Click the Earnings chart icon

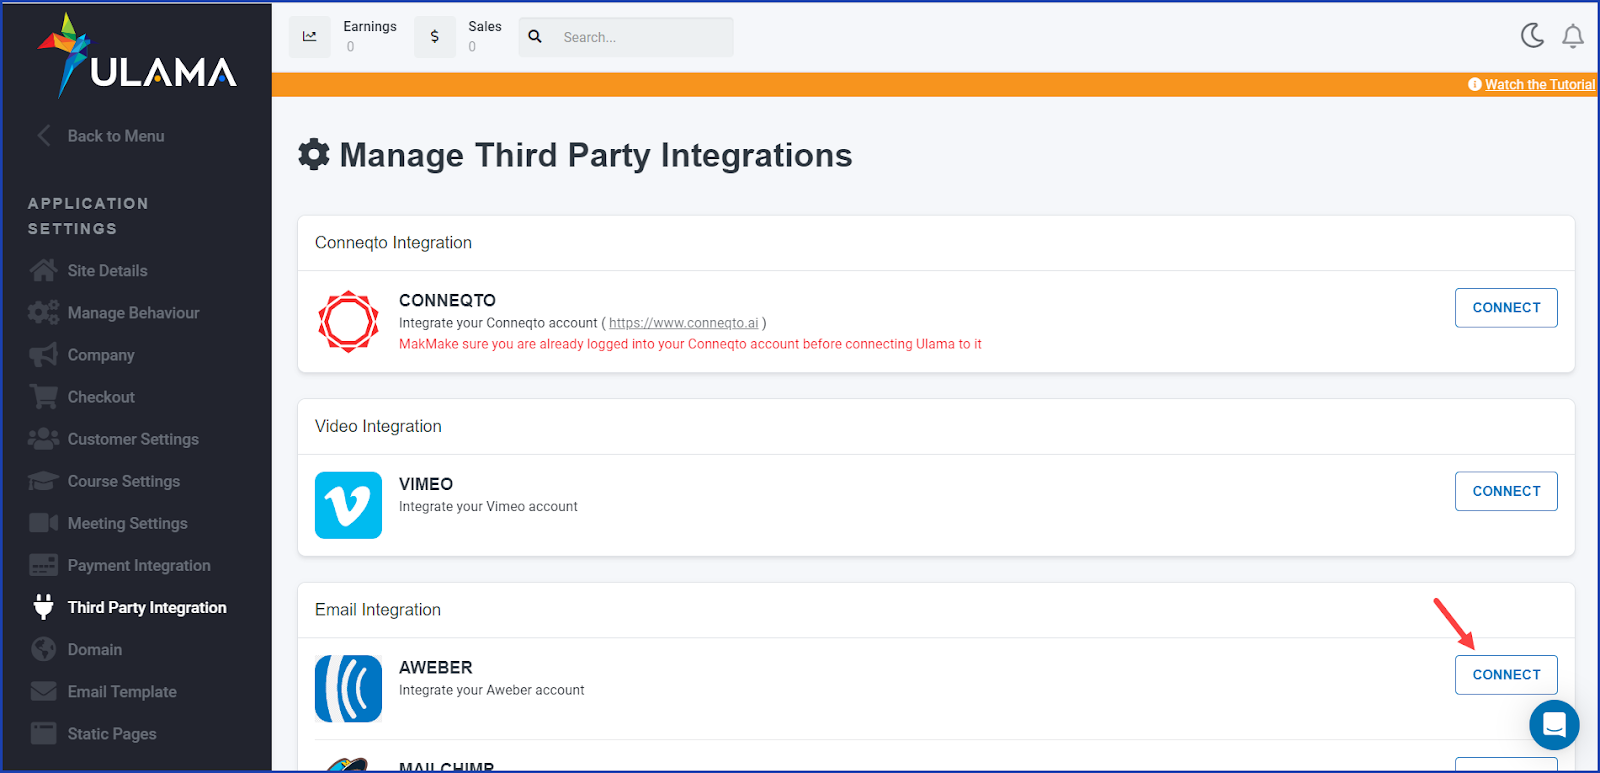tap(310, 37)
